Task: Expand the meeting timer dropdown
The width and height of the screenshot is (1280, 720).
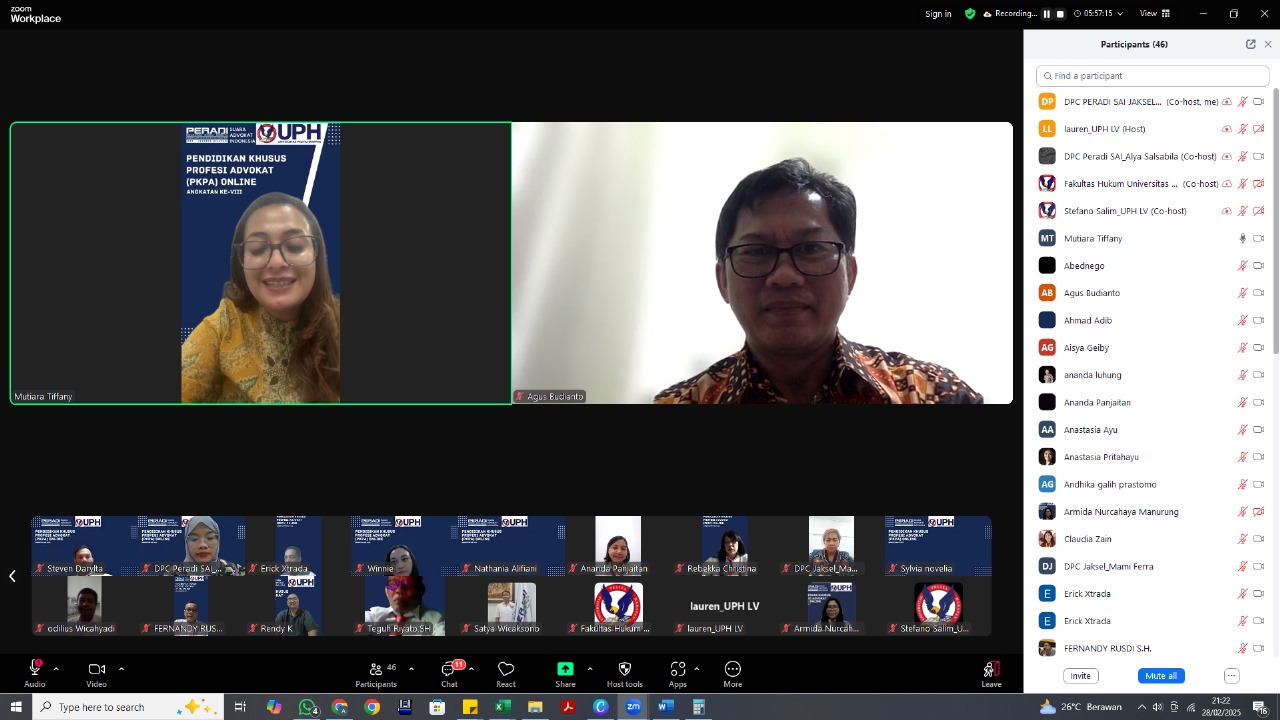Action: (x=1120, y=14)
